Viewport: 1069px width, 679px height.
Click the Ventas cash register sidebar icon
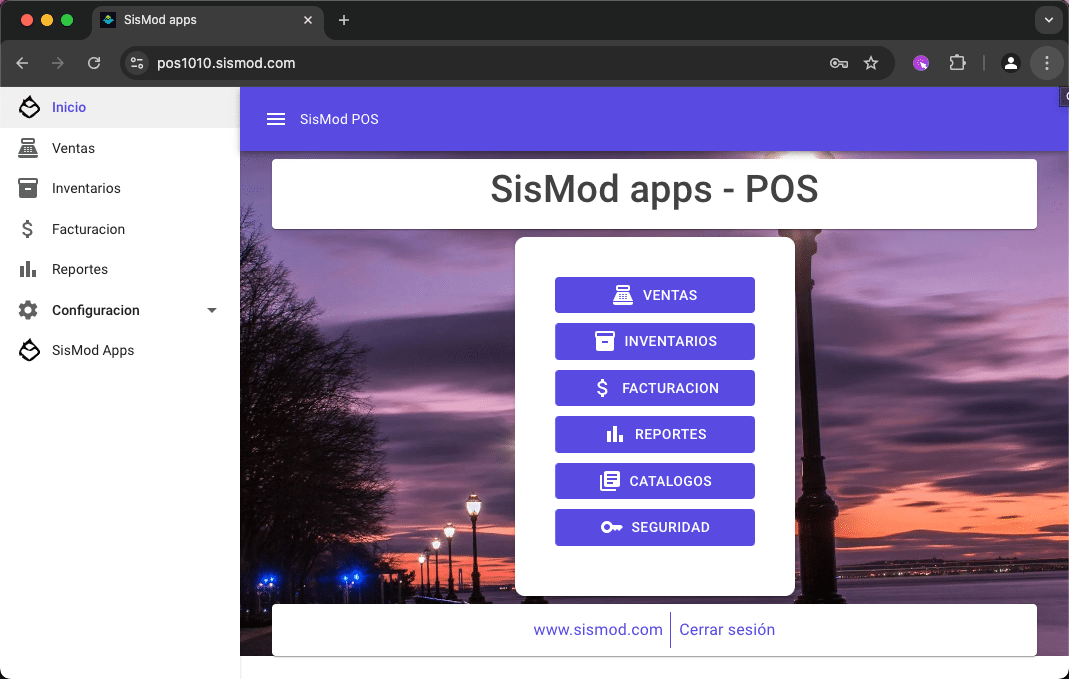pyautogui.click(x=28, y=148)
